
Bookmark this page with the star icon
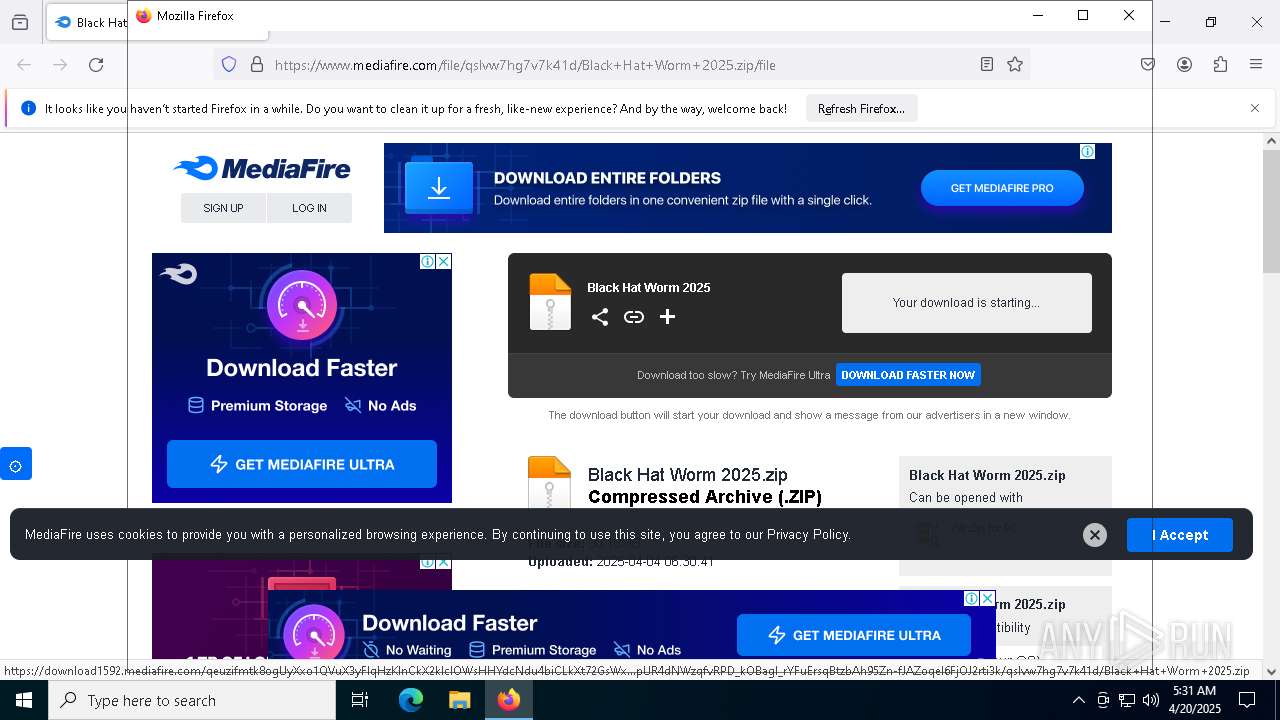point(1015,64)
